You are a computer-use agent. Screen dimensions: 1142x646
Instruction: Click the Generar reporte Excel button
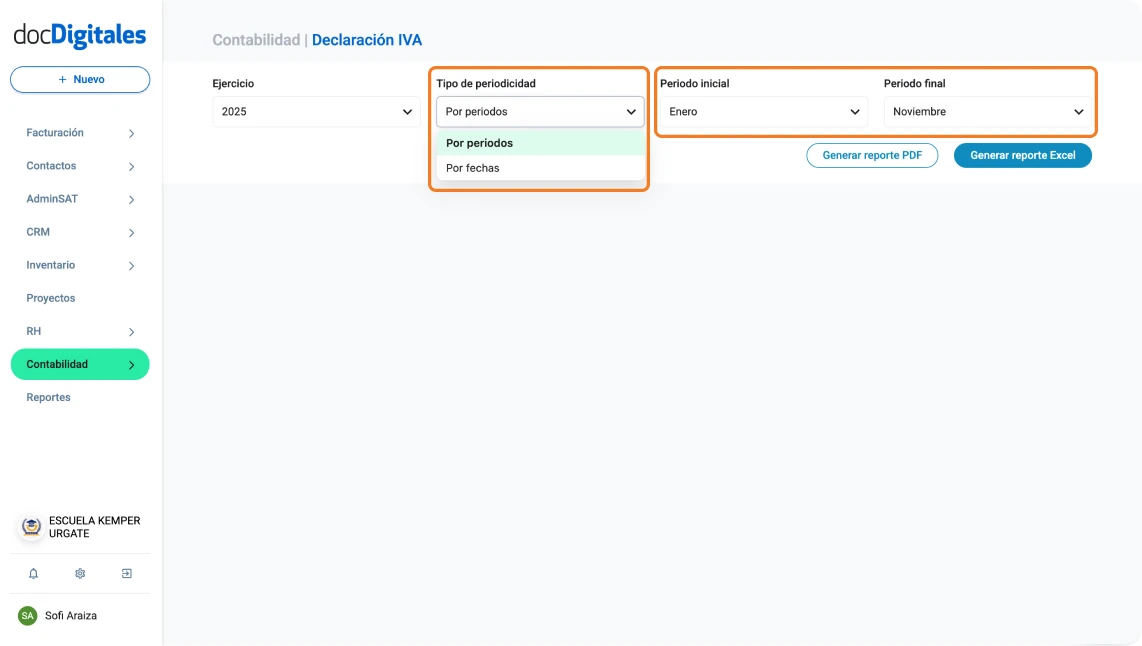coord(1022,156)
